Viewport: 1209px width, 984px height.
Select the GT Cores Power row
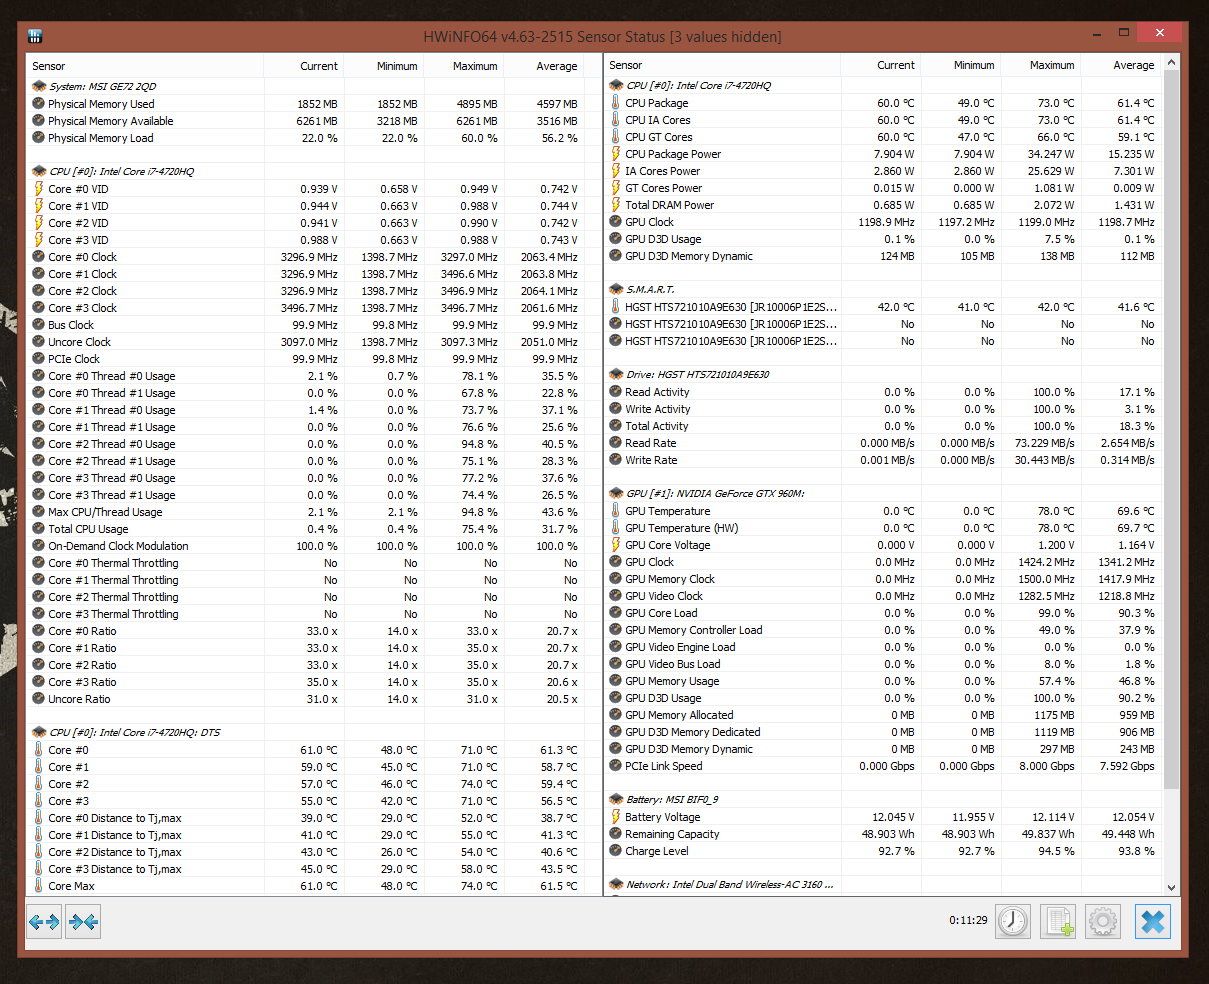click(x=882, y=188)
